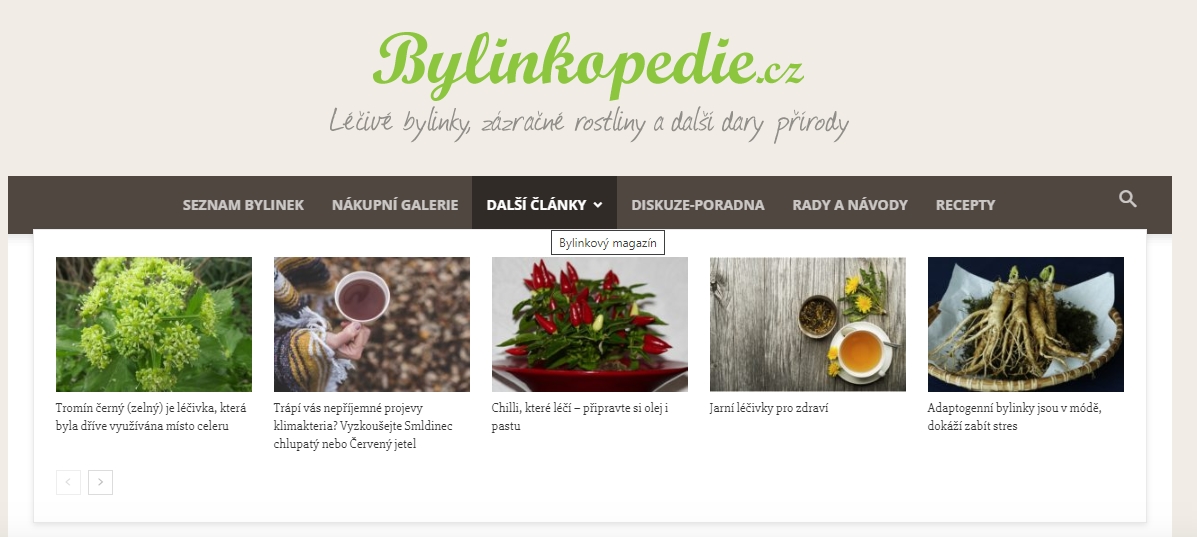
Task: Open Seznam bylinek menu item
Action: click(x=243, y=205)
